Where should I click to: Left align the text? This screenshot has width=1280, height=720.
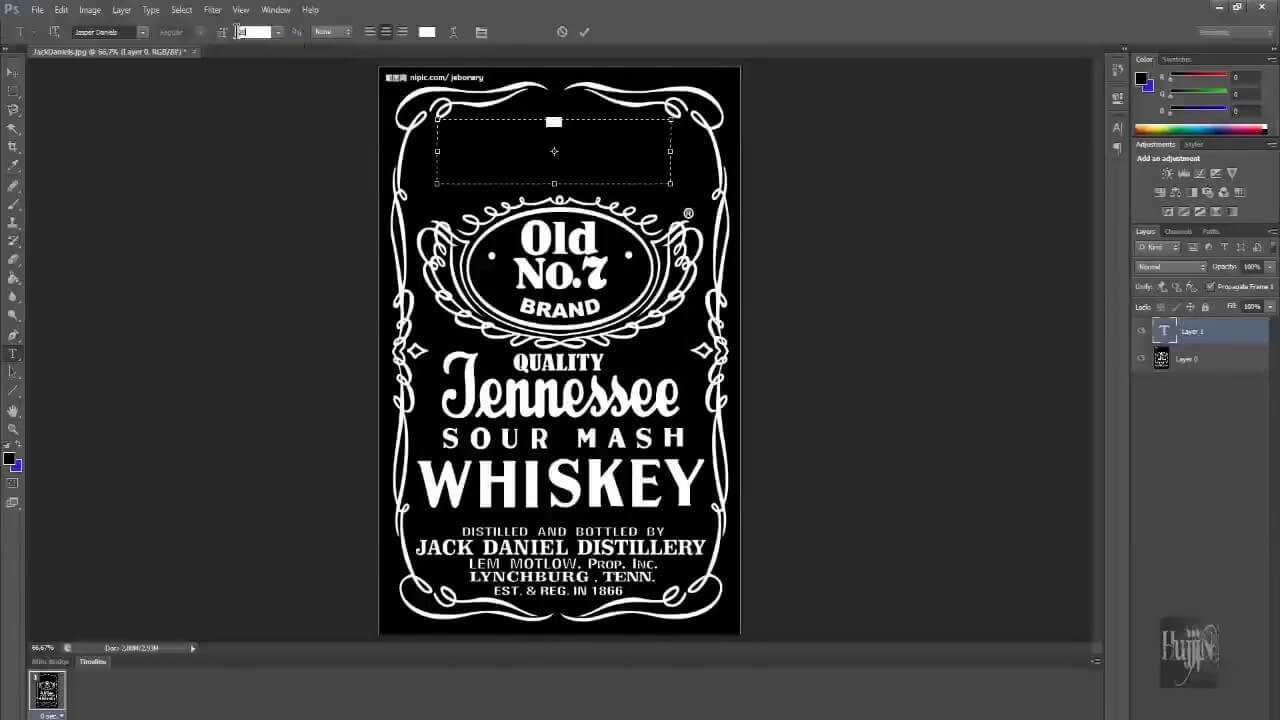point(370,32)
